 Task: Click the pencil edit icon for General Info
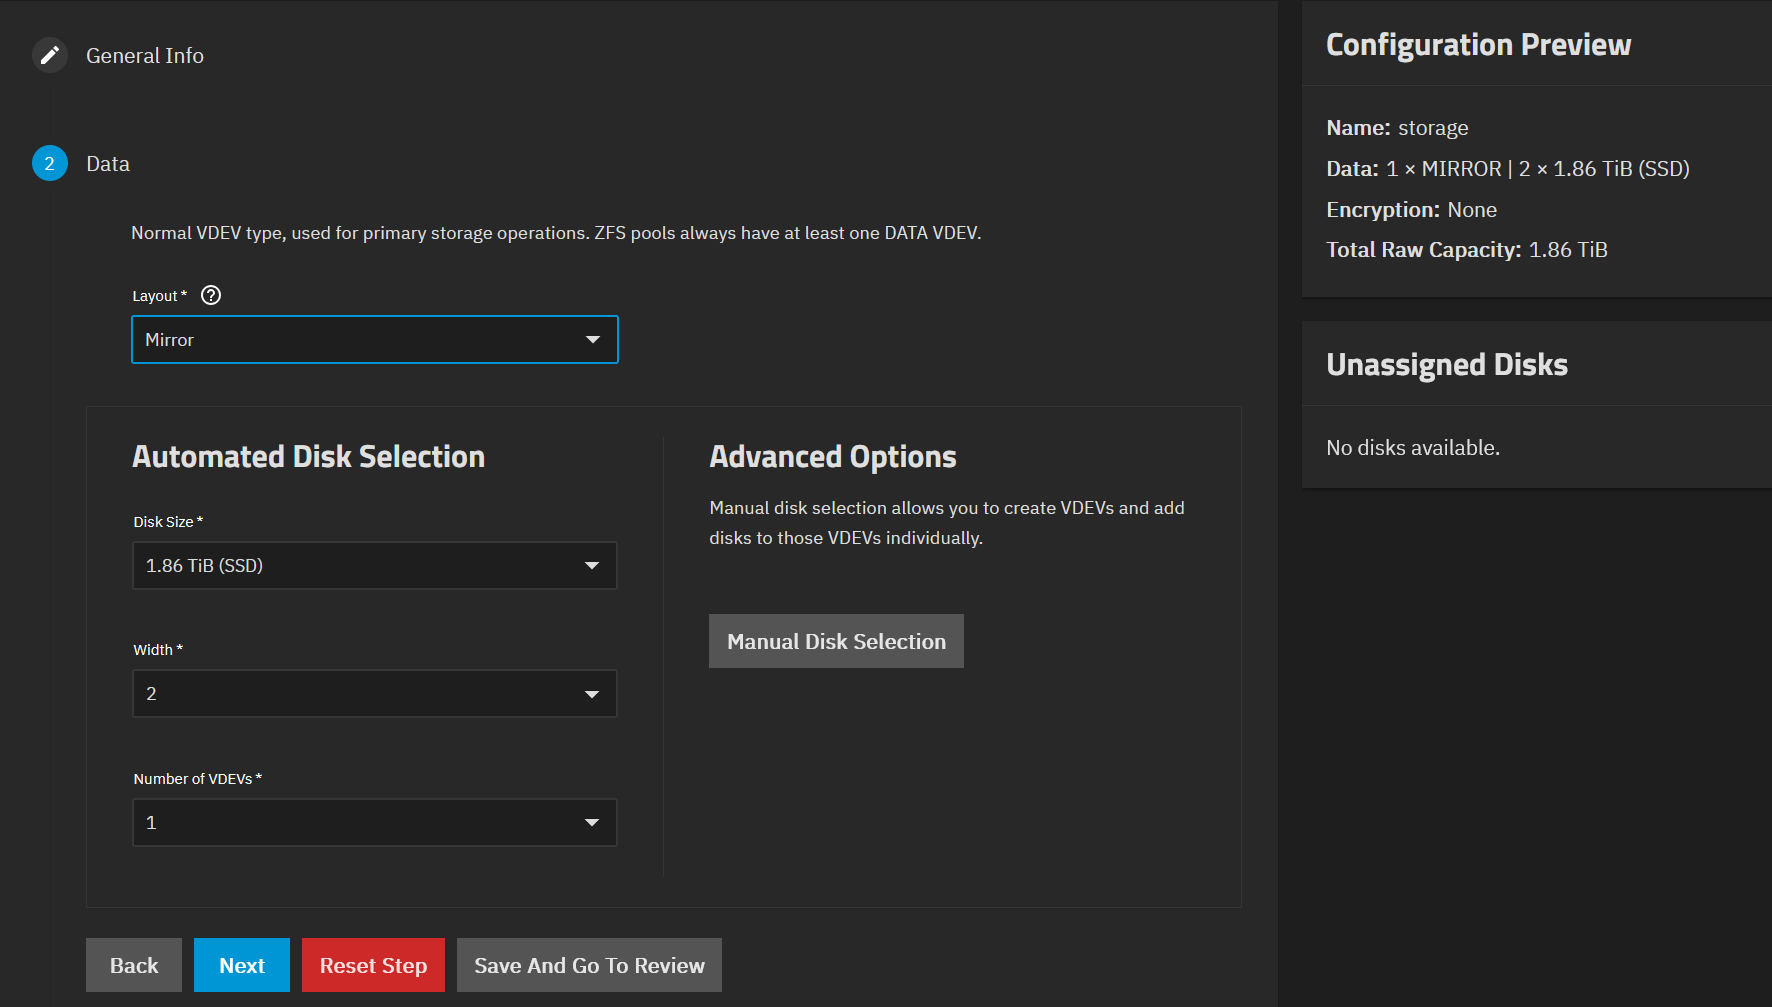coord(50,55)
